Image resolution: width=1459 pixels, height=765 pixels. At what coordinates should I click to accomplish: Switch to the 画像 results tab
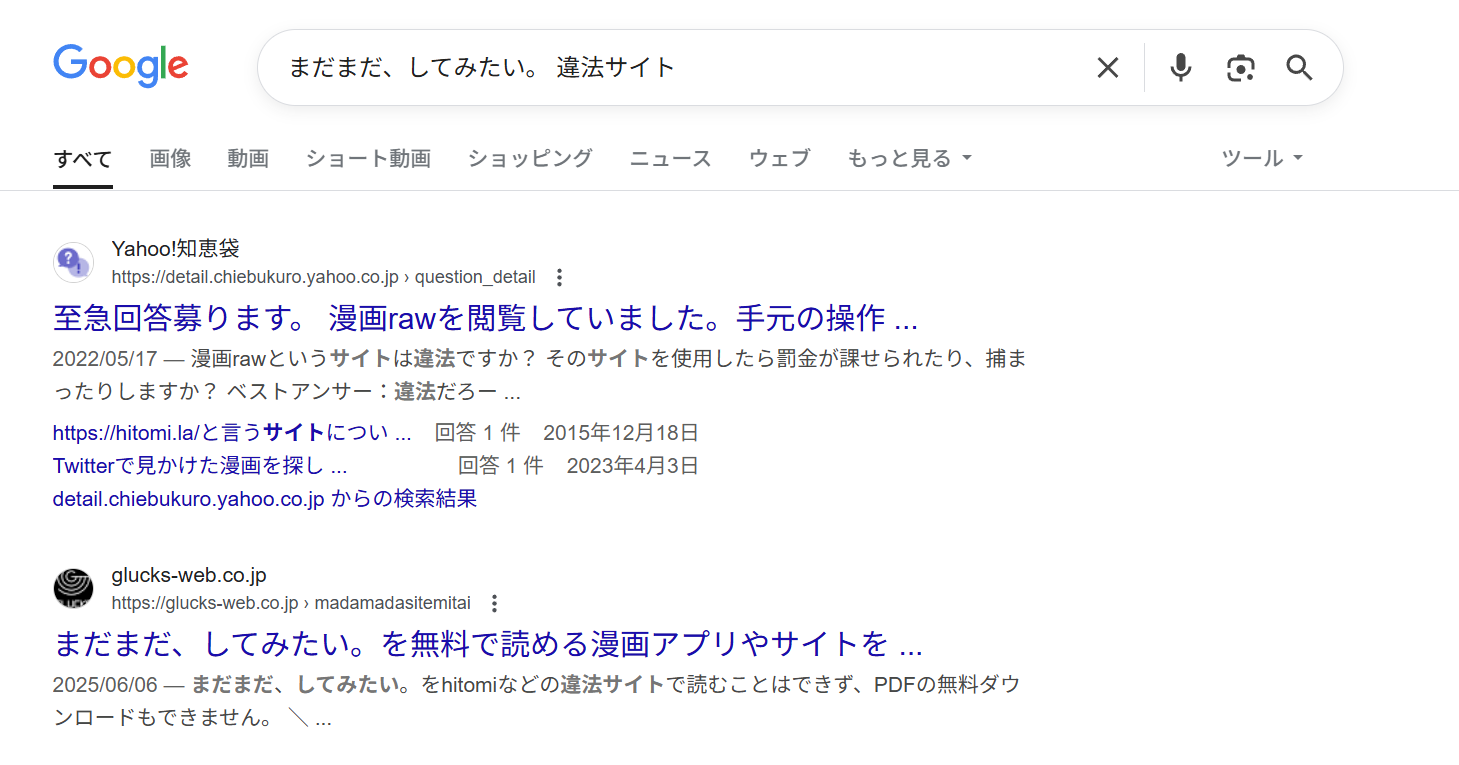[169, 157]
